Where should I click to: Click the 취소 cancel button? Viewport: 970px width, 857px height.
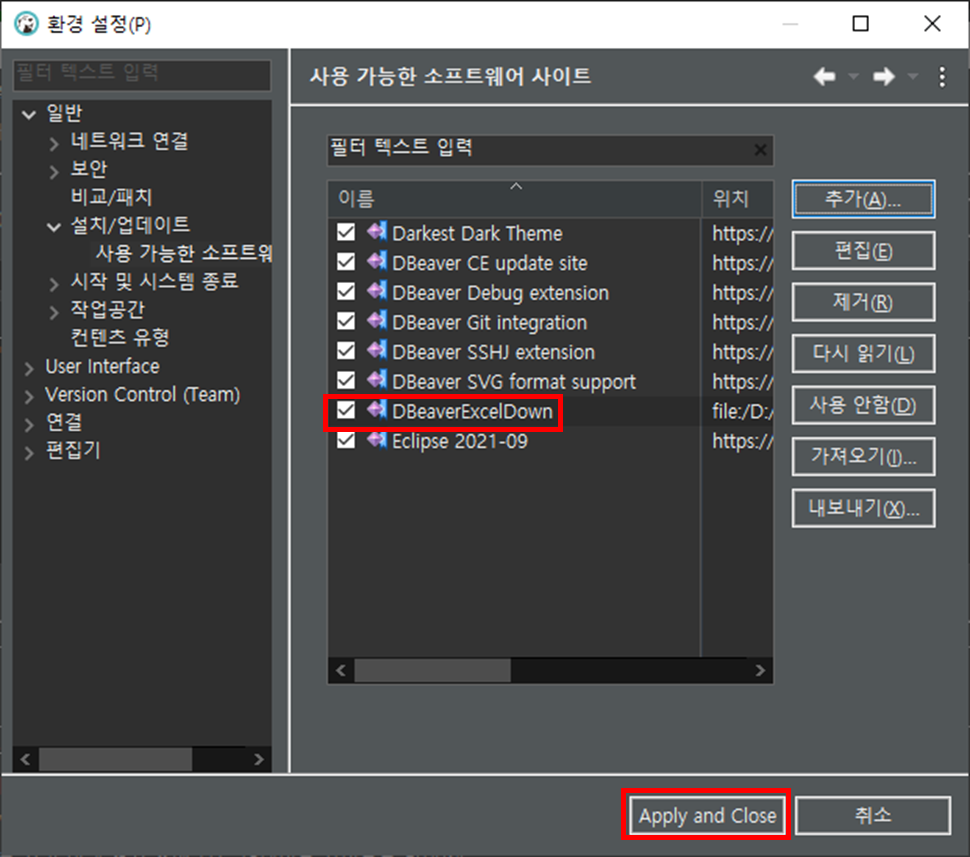pos(872,815)
